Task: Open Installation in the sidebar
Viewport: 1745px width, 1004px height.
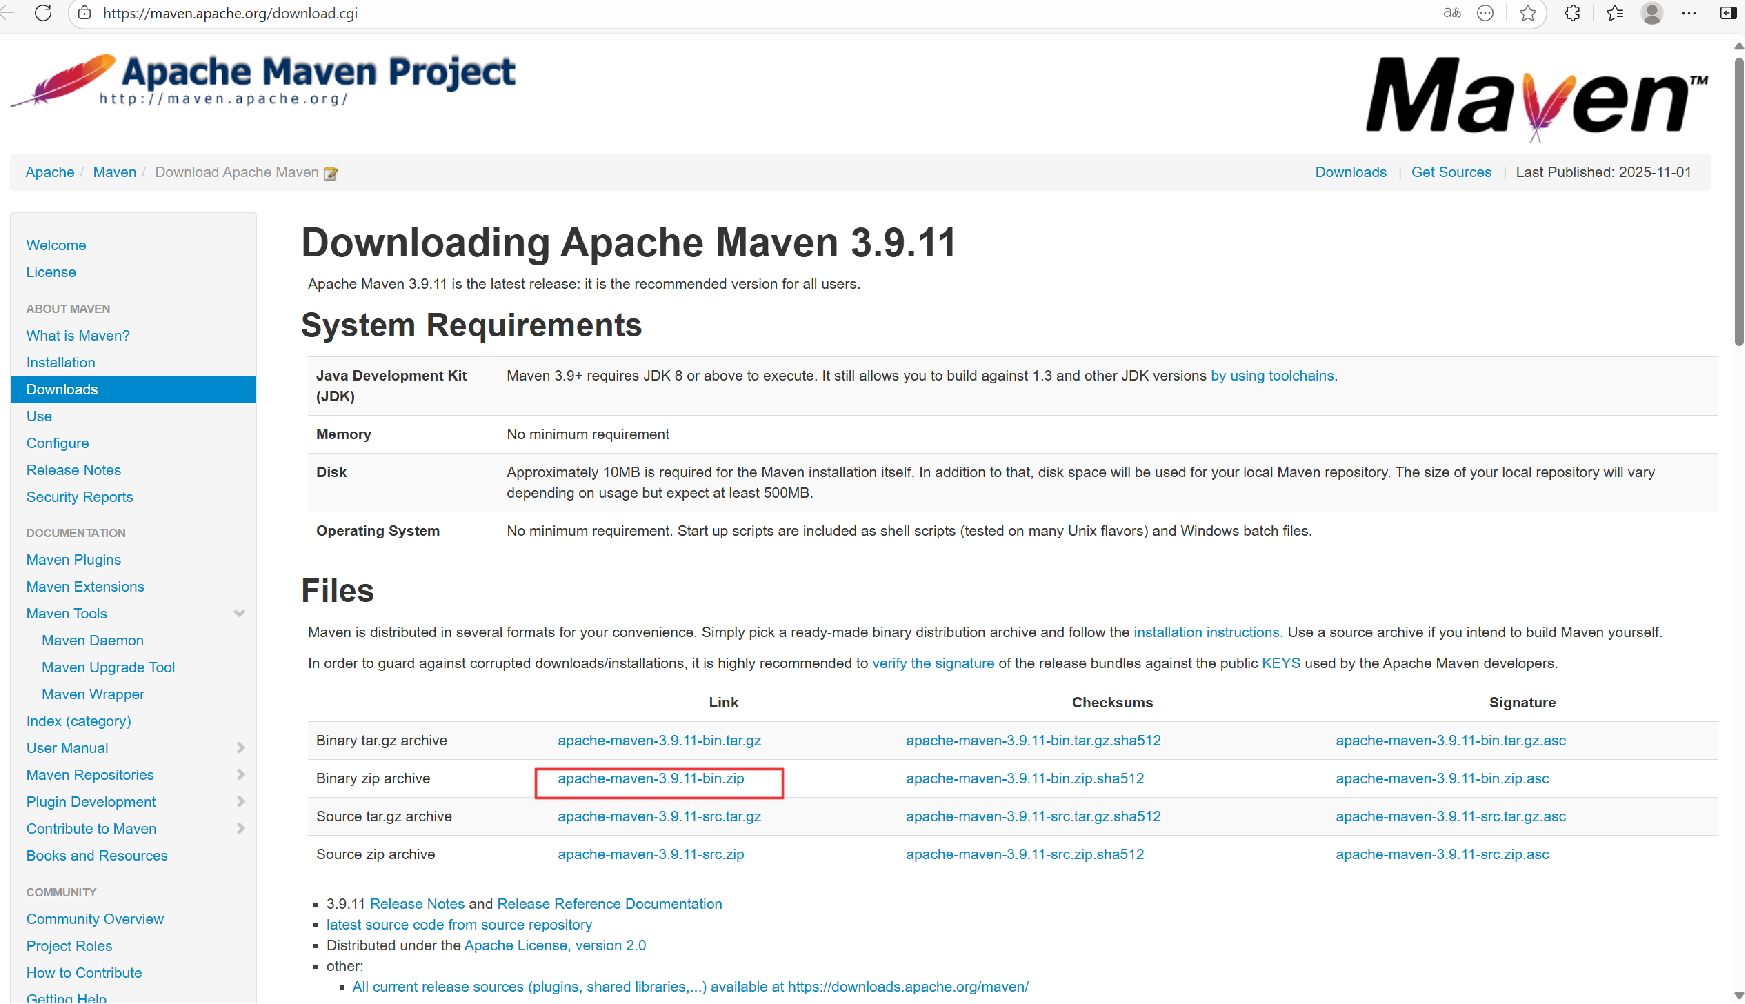Action: click(61, 363)
